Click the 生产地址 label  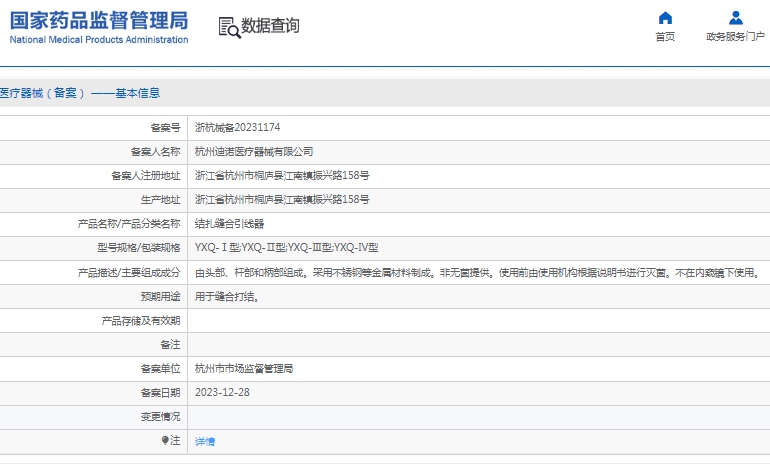(161, 200)
